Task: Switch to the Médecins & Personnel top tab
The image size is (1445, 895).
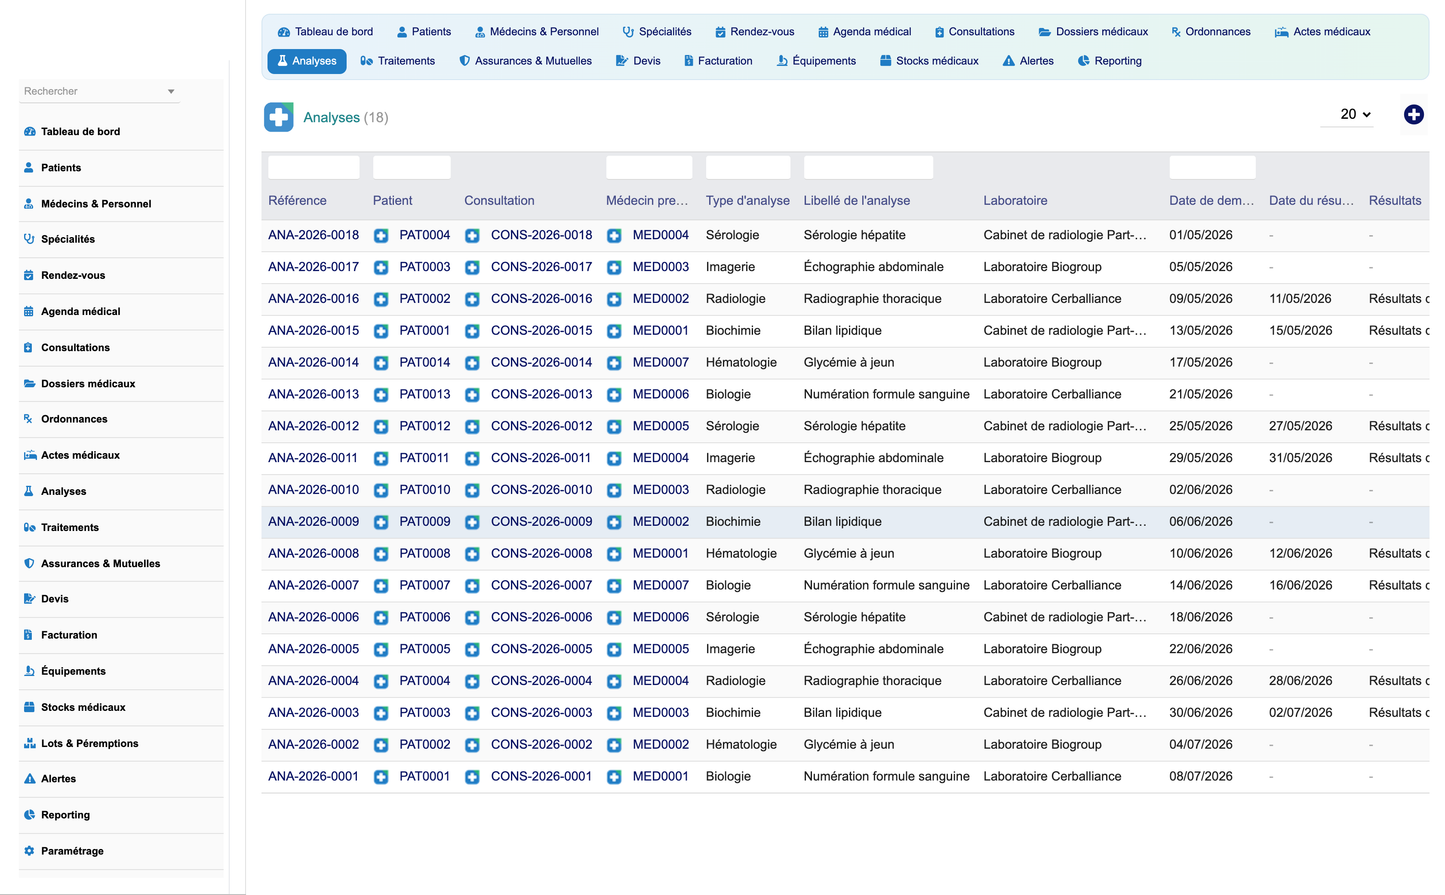Action: [536, 32]
